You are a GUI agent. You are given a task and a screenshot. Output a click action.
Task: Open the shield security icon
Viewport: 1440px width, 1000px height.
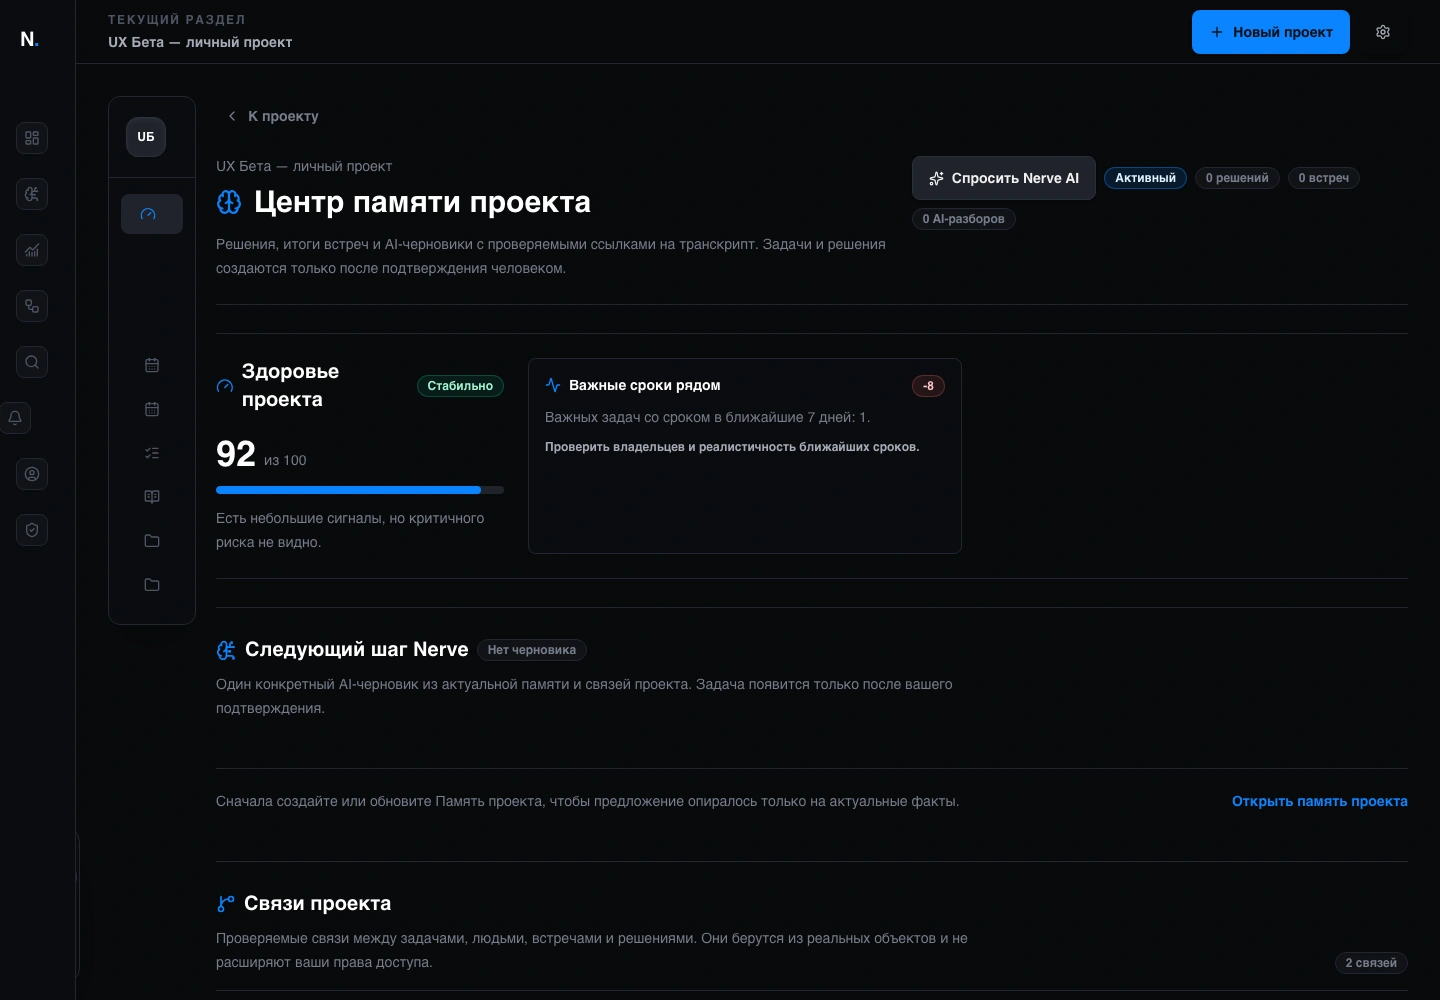(32, 530)
